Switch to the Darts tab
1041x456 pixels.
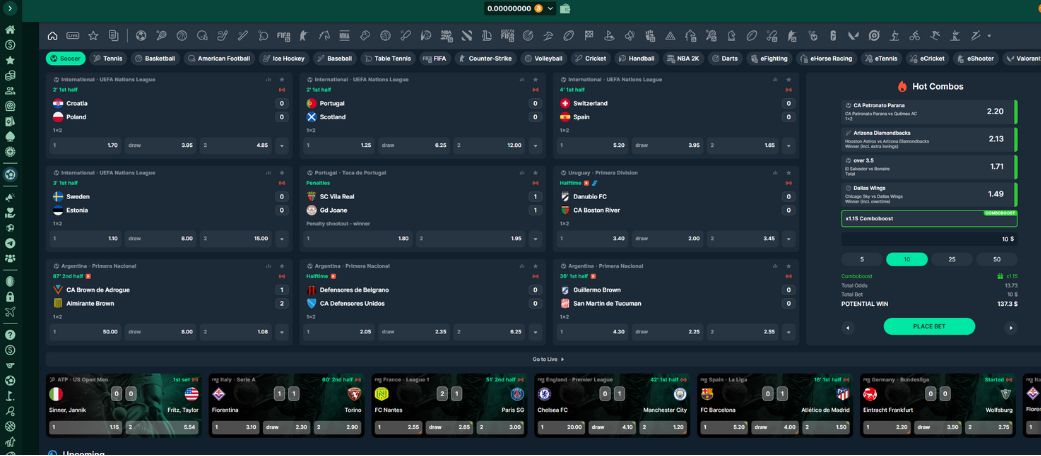click(x=725, y=58)
